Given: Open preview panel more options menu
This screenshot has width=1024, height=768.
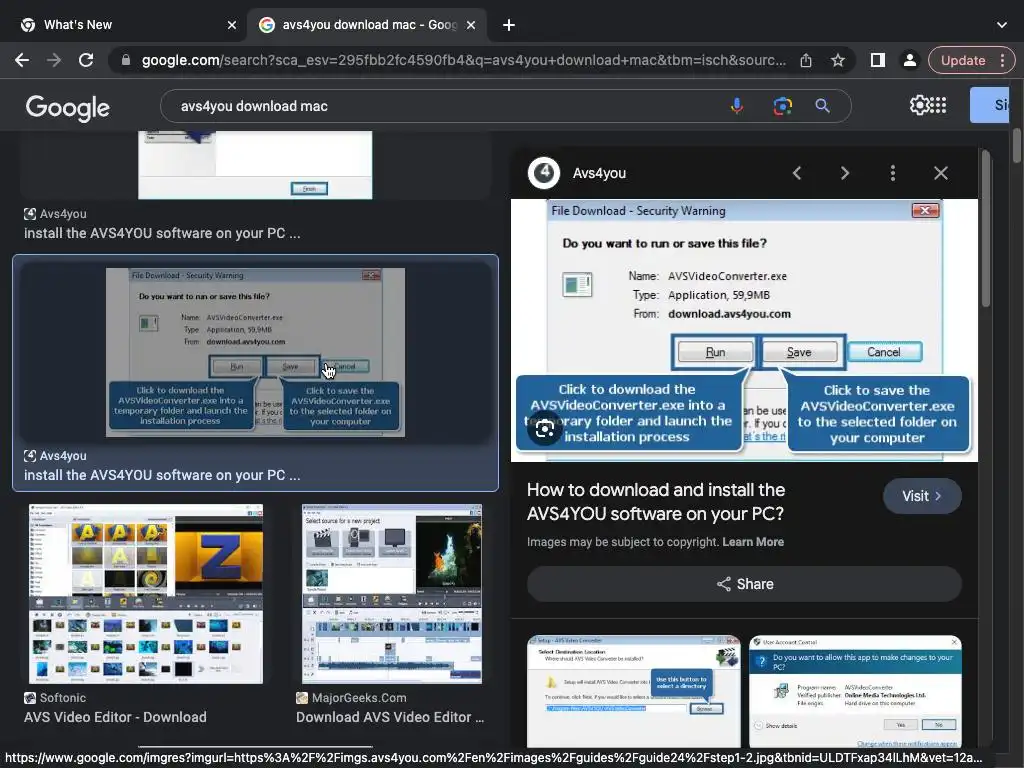Looking at the screenshot, I should [x=893, y=173].
